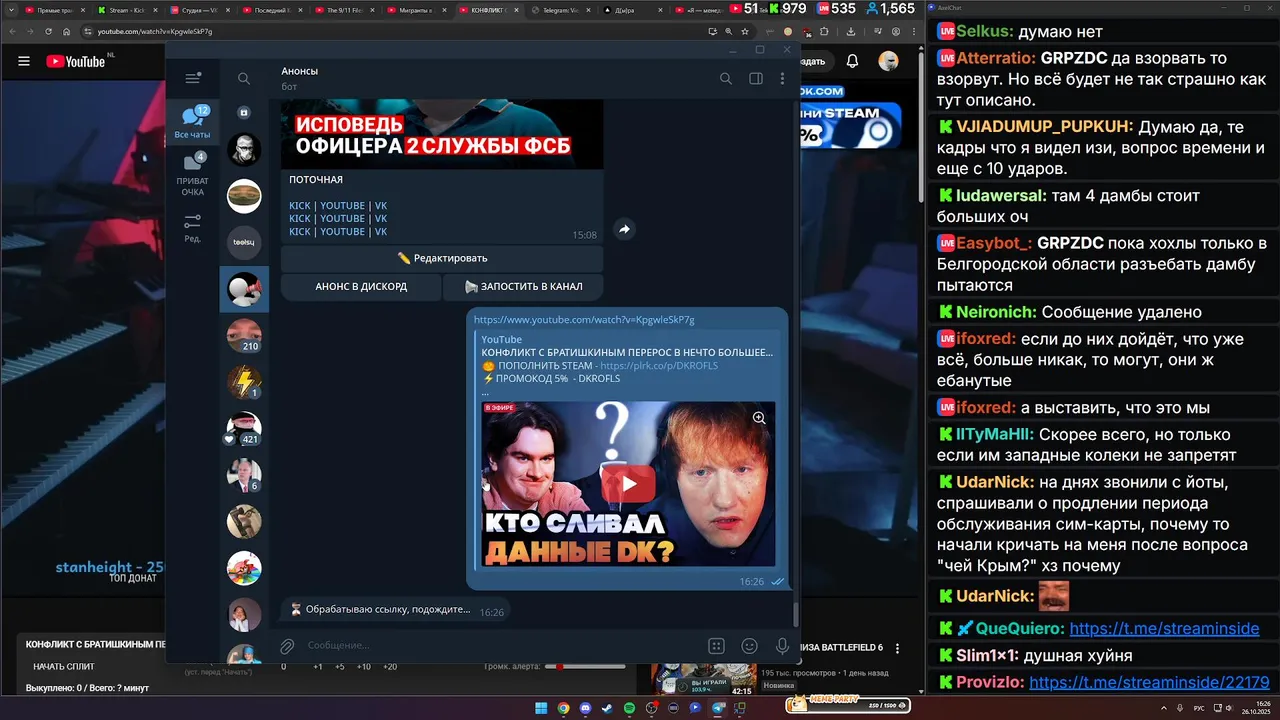Focus the Сообщение message input field

point(500,646)
